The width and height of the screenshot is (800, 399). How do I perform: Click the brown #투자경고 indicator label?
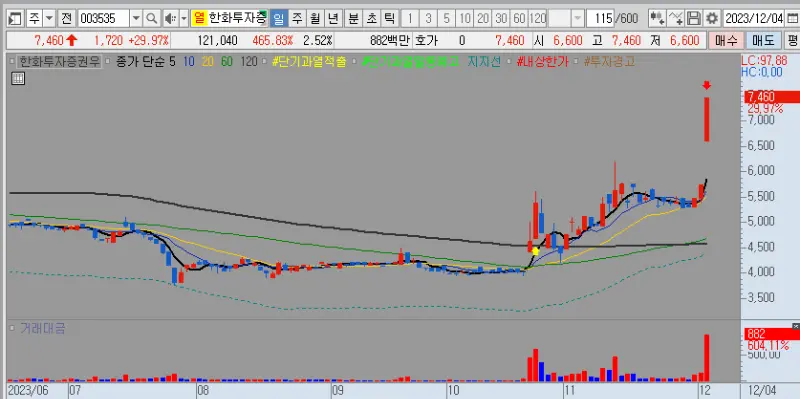coord(609,62)
